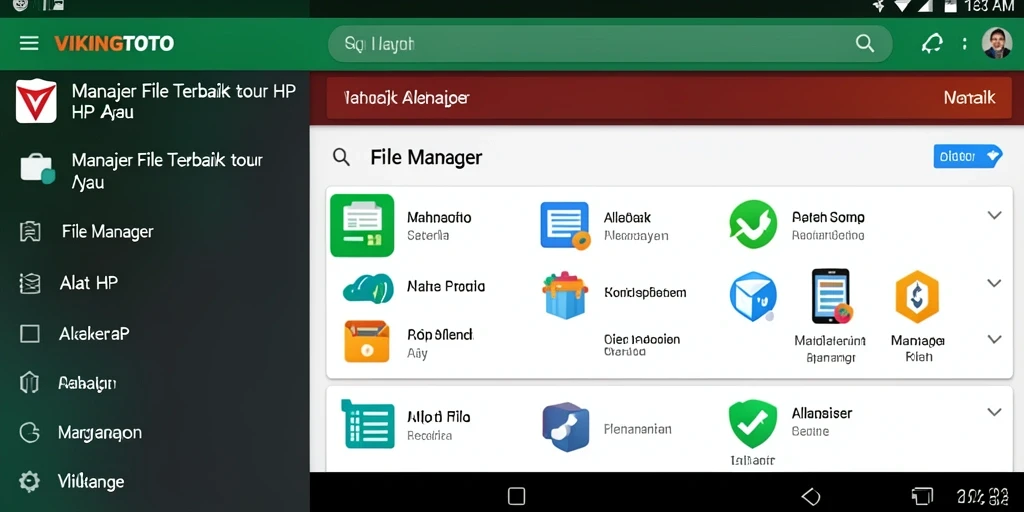Click the red V shield app icon
Screen dimensions: 1024x512
[36, 101]
